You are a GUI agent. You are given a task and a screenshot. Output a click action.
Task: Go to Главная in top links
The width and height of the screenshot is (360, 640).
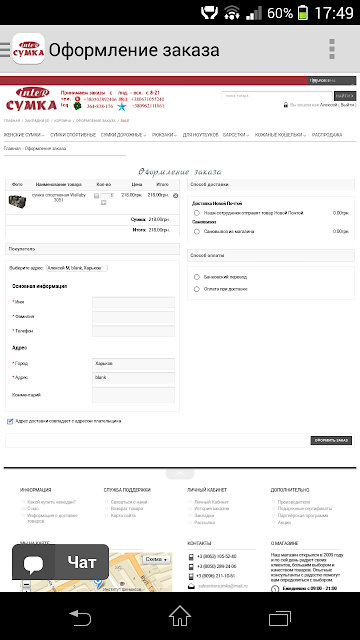coord(12,121)
